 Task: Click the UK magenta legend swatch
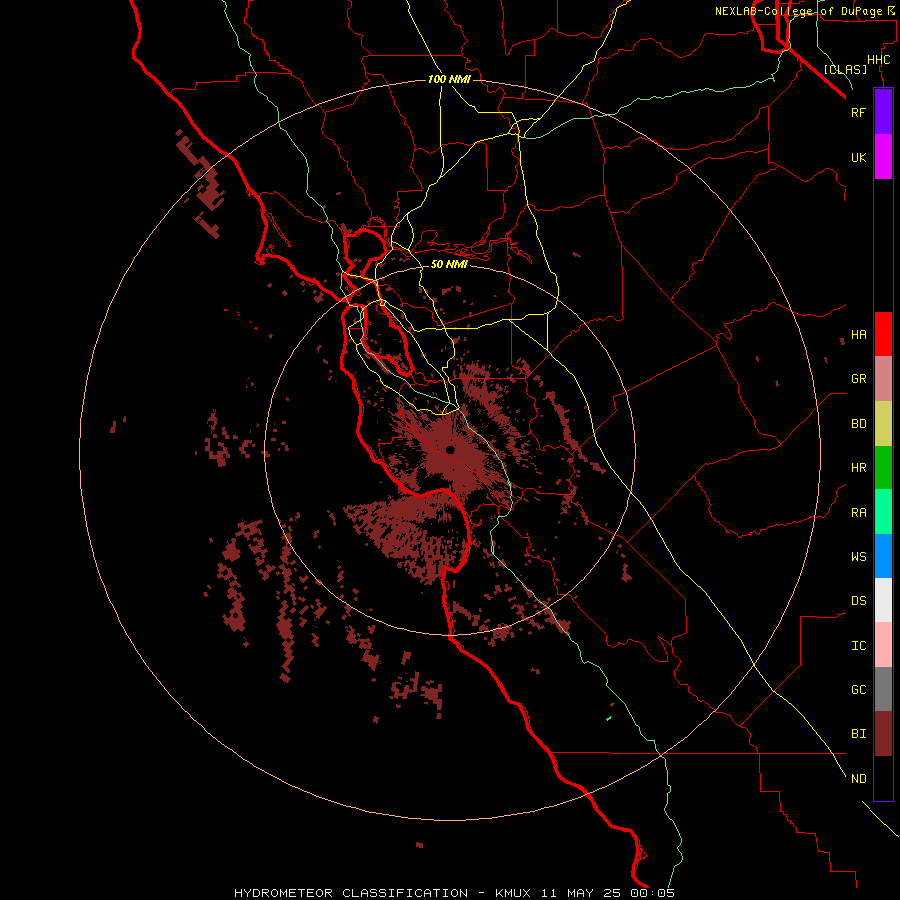883,157
